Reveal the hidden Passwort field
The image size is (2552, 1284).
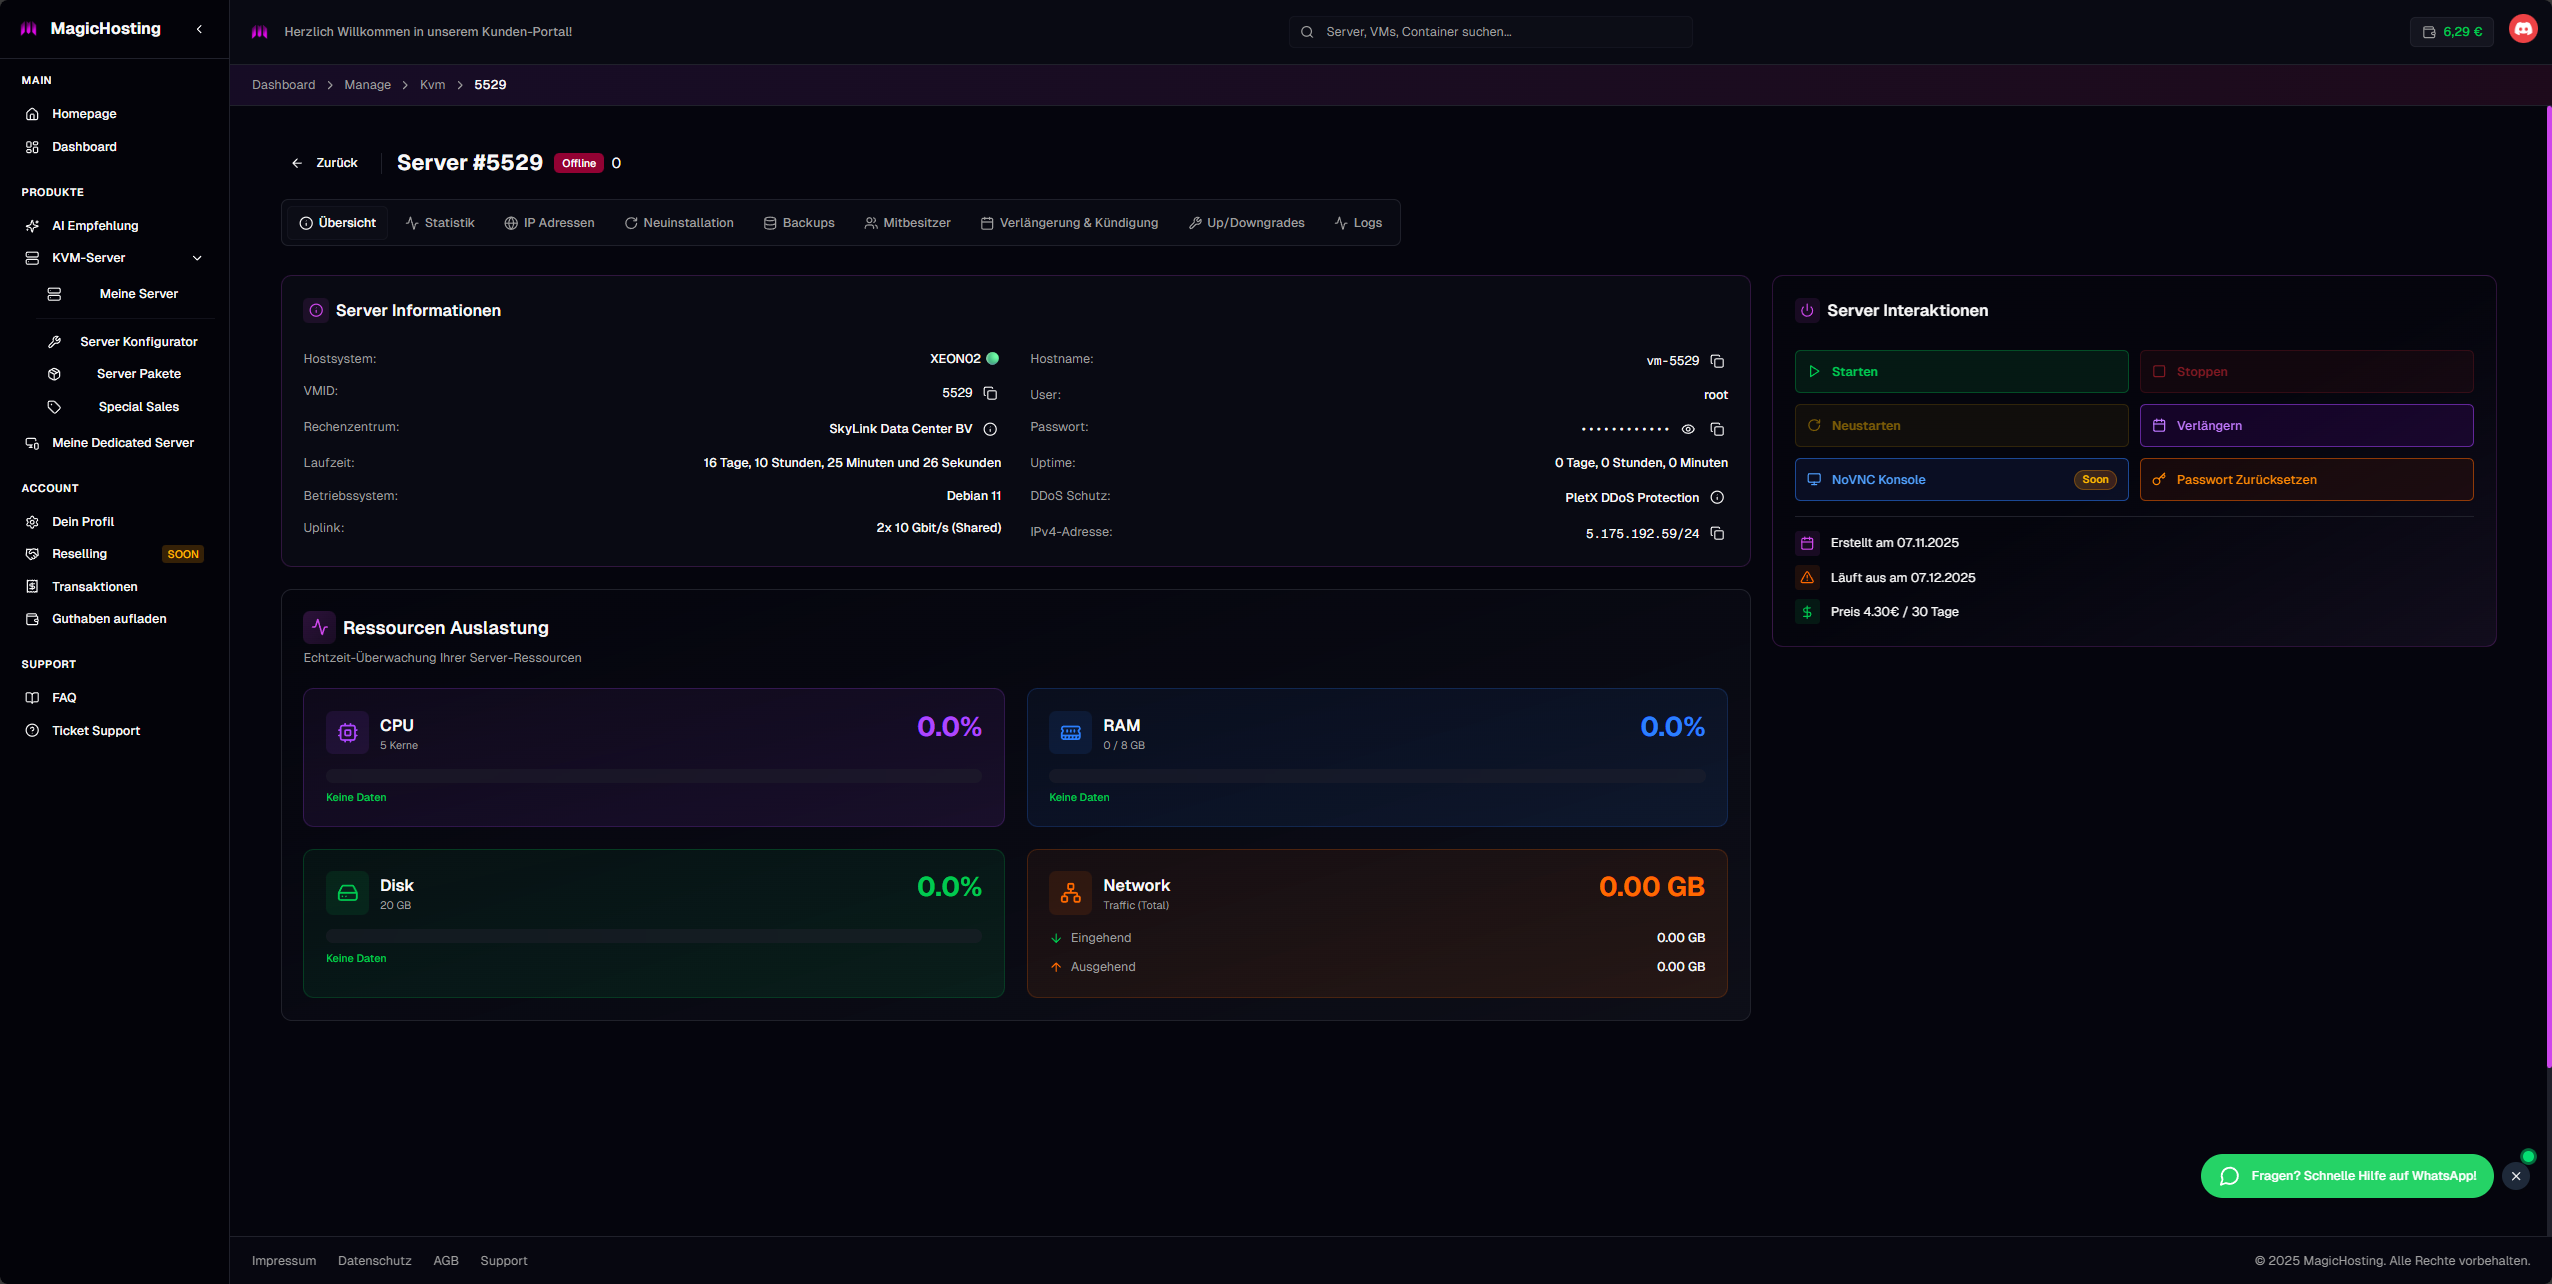click(x=1689, y=429)
